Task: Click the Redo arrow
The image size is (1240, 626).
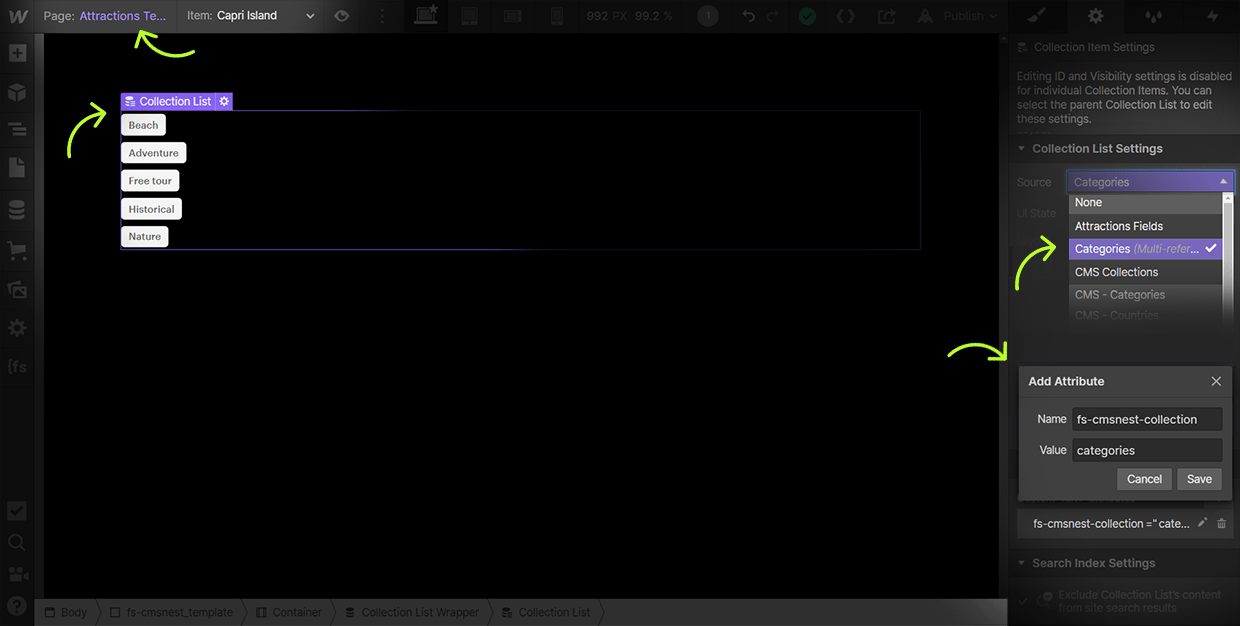Action: (x=771, y=16)
